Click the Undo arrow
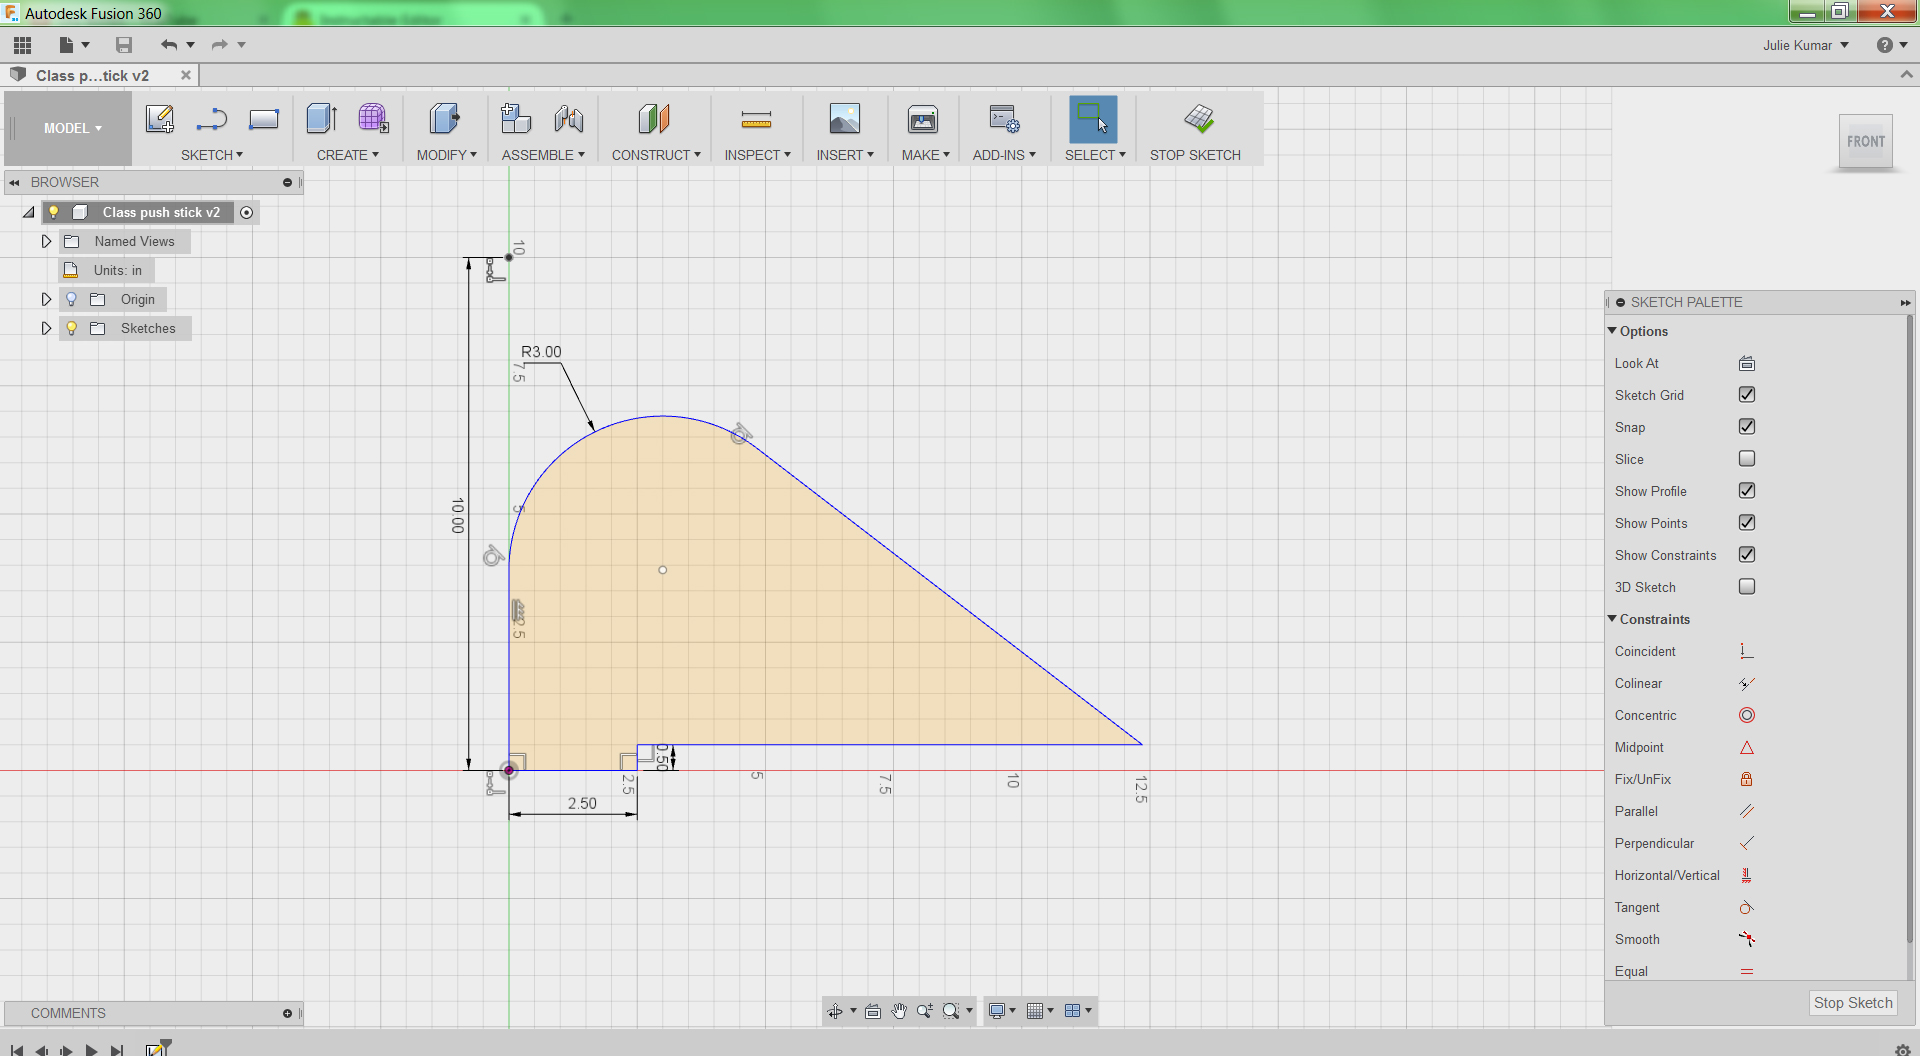The height and width of the screenshot is (1056, 1920). (x=169, y=45)
